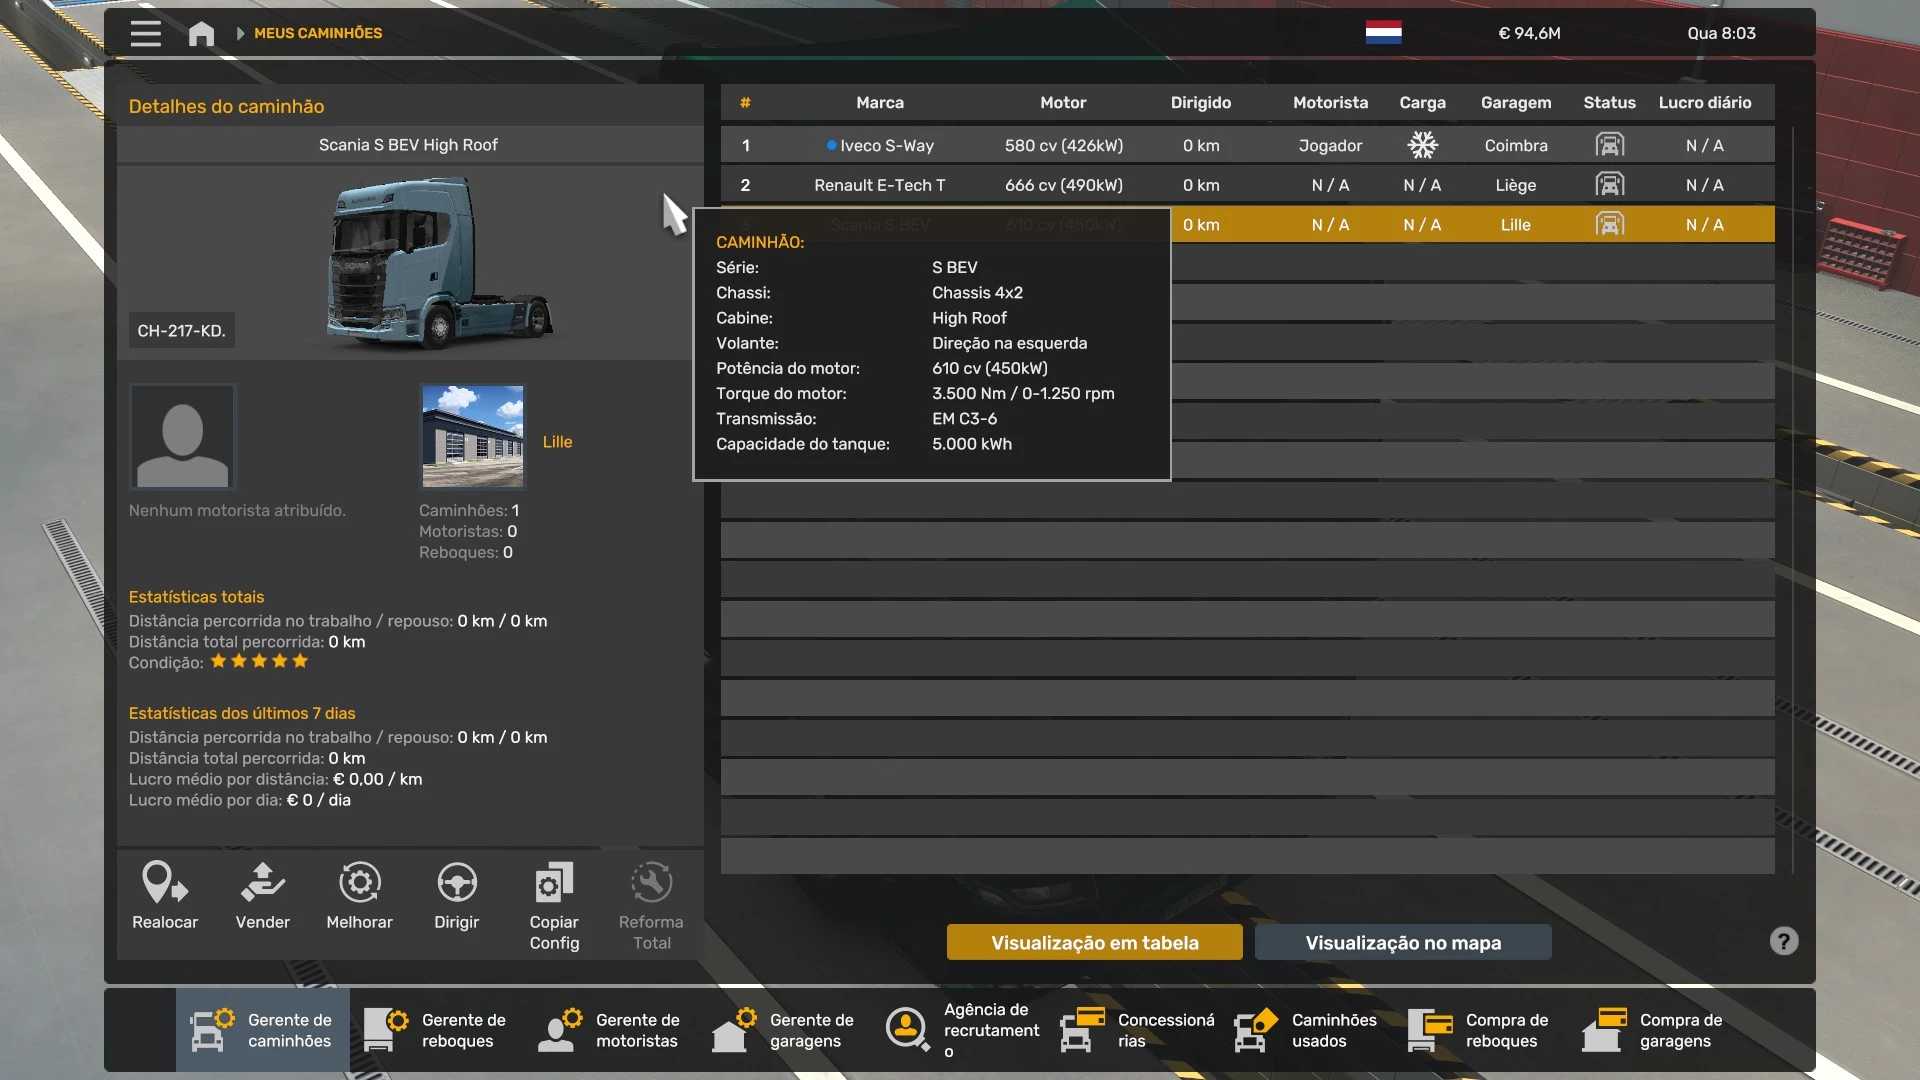Open the help question mark icon
Screen dimensions: 1920x1080
click(1783, 941)
